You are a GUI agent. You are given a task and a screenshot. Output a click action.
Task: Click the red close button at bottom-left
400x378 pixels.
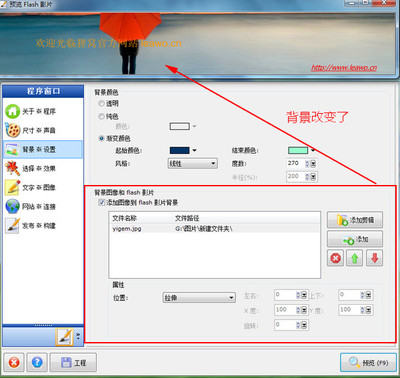14,362
